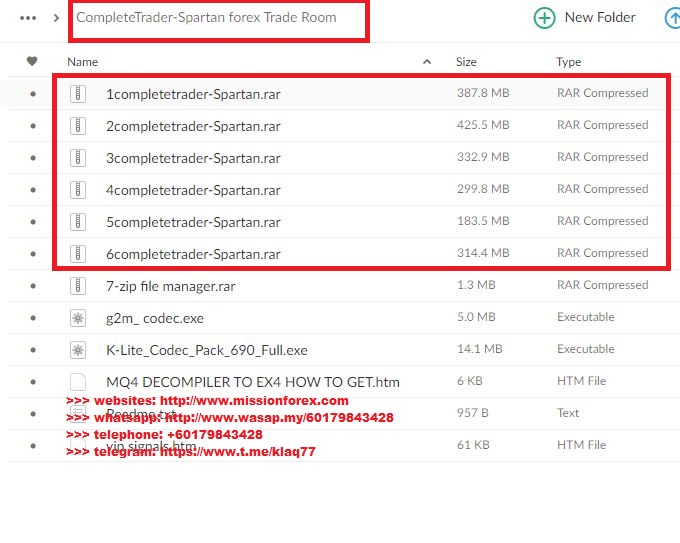Click the 14.1 MB size value
680x543 pixels.
pos(480,349)
